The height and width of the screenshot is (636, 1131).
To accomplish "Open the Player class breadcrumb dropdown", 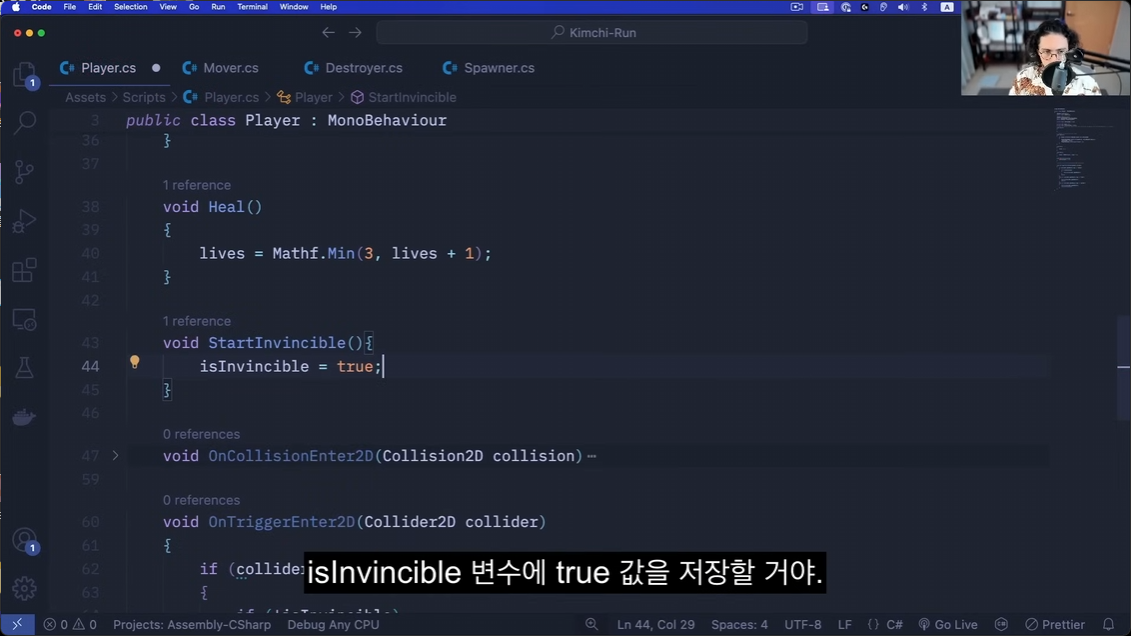I will pos(305,97).
